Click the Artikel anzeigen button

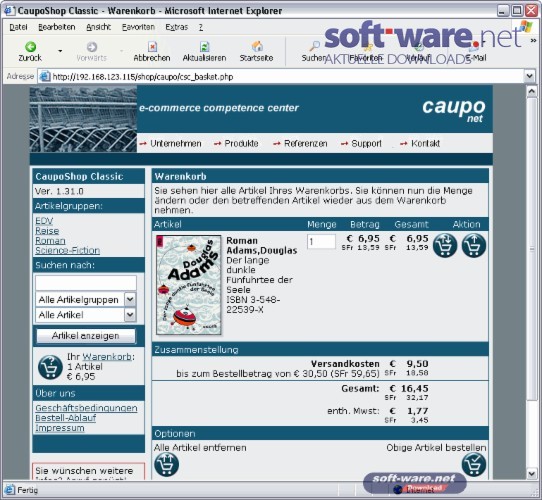(x=86, y=336)
